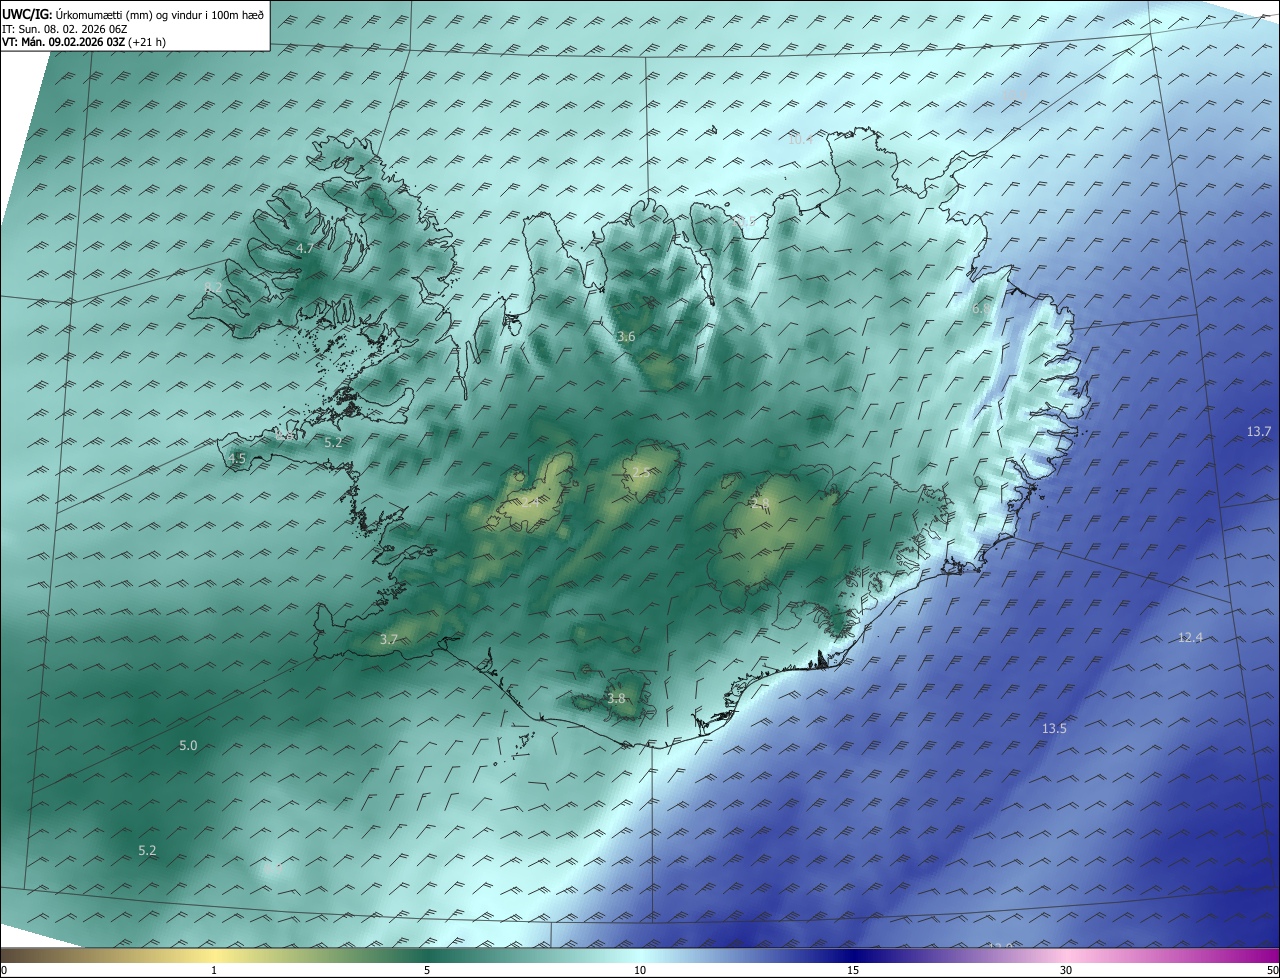The height and width of the screenshot is (978, 1280).
Task: Click the colorbar tick label 50
Action: (1272, 970)
